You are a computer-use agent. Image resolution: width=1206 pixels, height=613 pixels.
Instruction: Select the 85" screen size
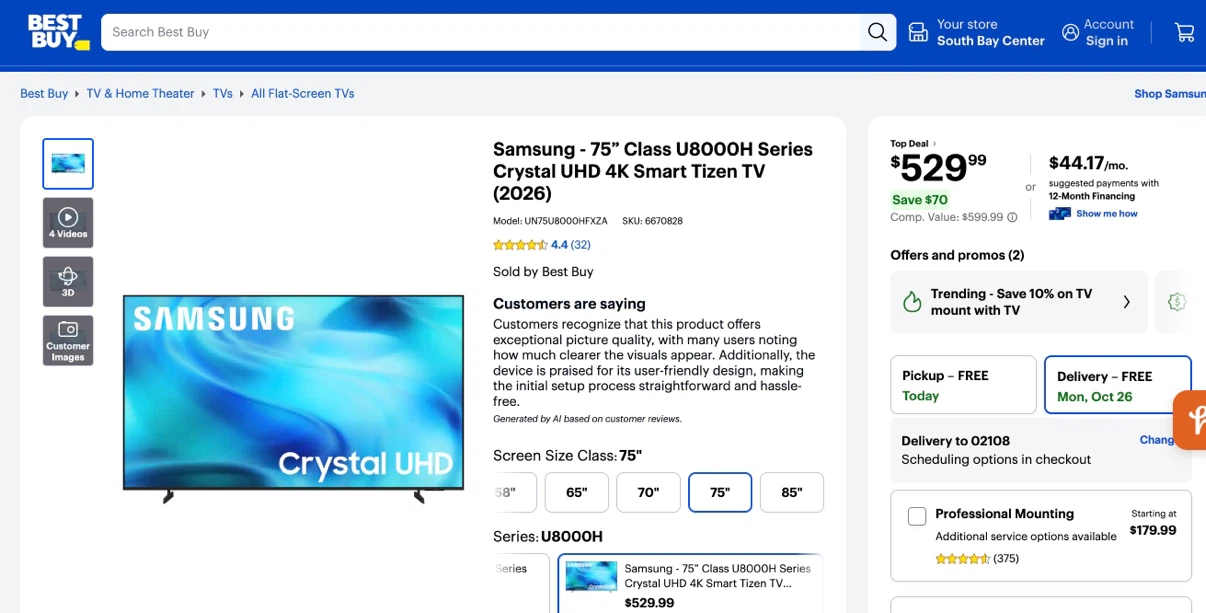[792, 492]
